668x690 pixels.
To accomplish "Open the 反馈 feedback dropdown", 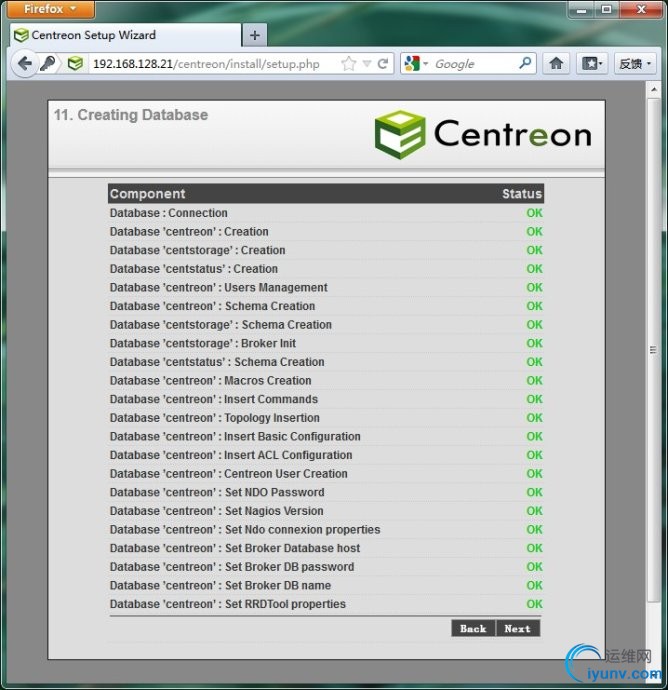I will (635, 64).
